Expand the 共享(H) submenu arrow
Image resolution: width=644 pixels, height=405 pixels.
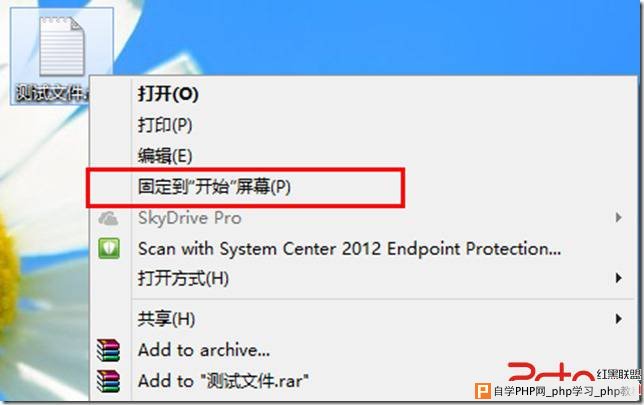point(618,319)
